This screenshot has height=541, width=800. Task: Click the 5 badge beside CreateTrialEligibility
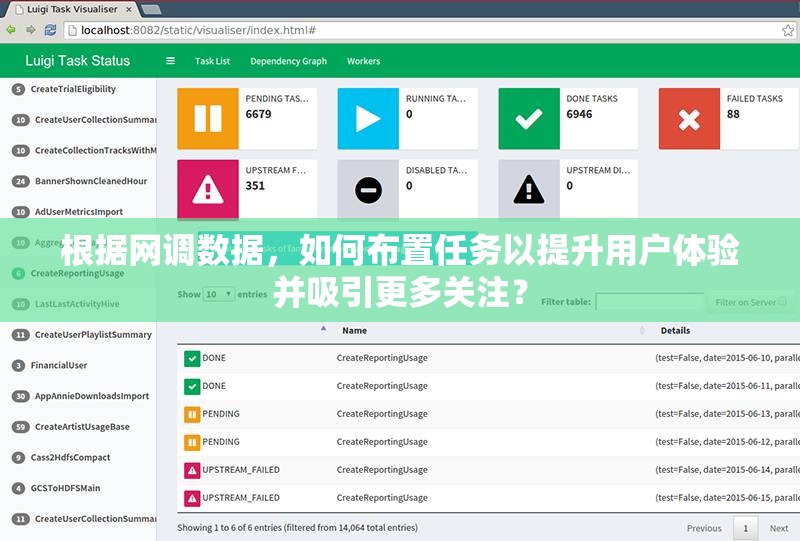pos(18,89)
